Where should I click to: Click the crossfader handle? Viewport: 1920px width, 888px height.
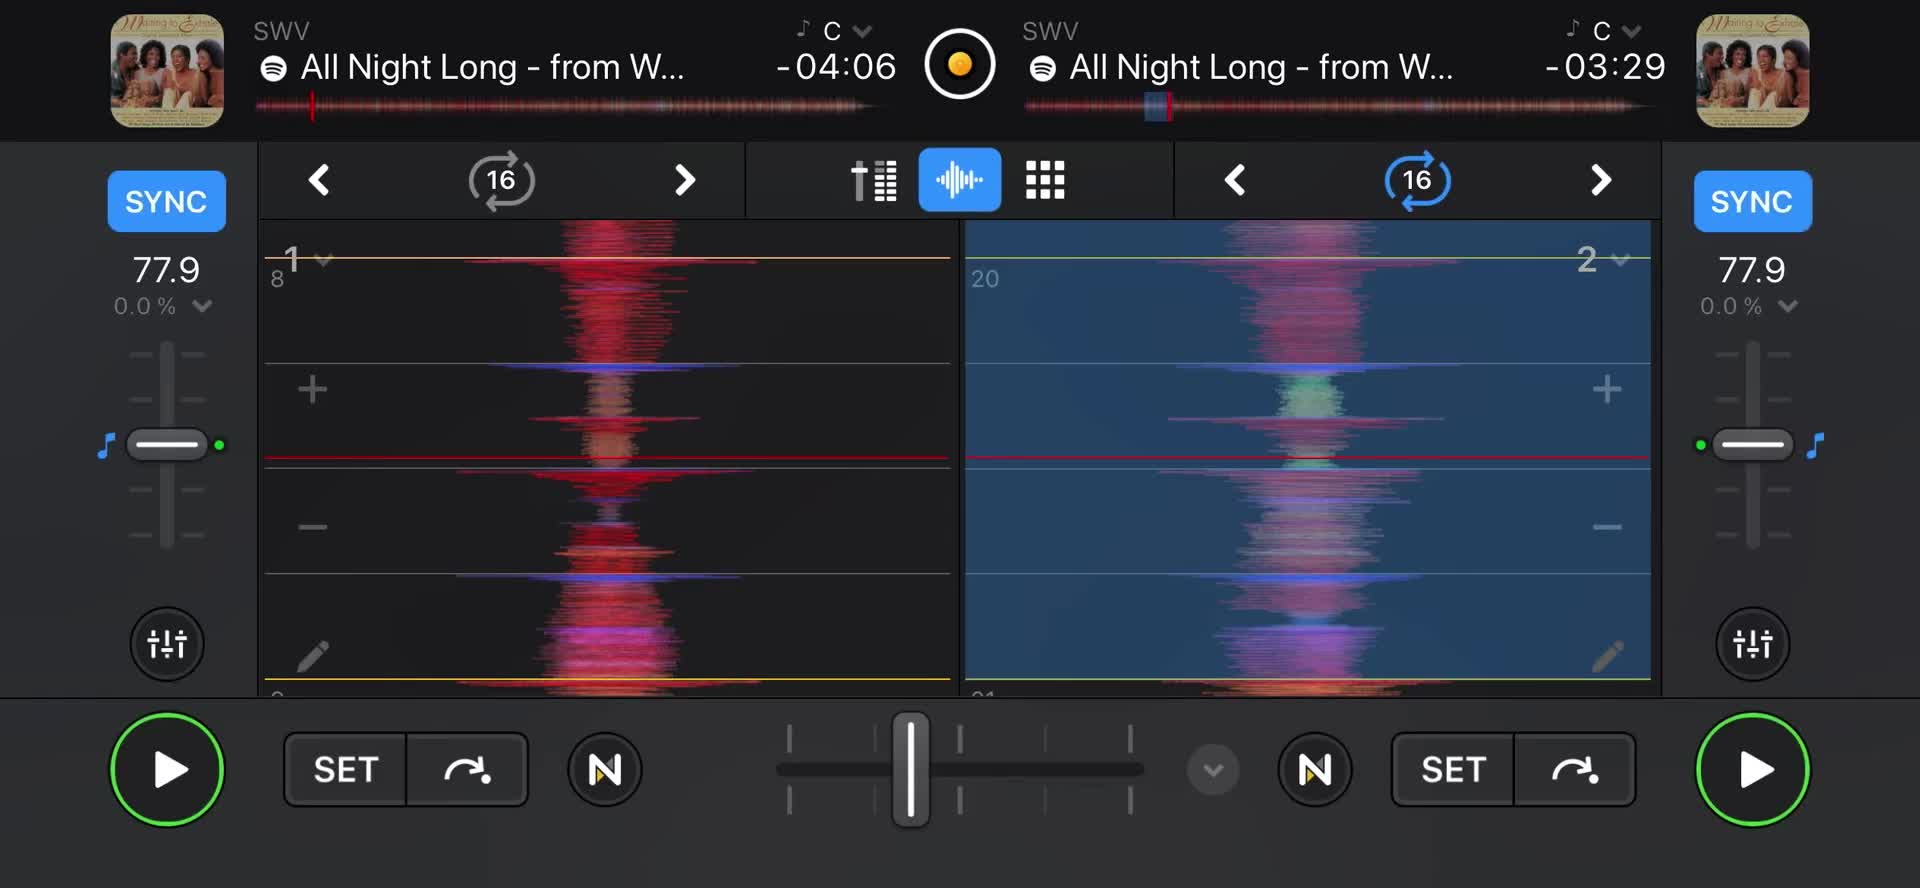pos(910,769)
